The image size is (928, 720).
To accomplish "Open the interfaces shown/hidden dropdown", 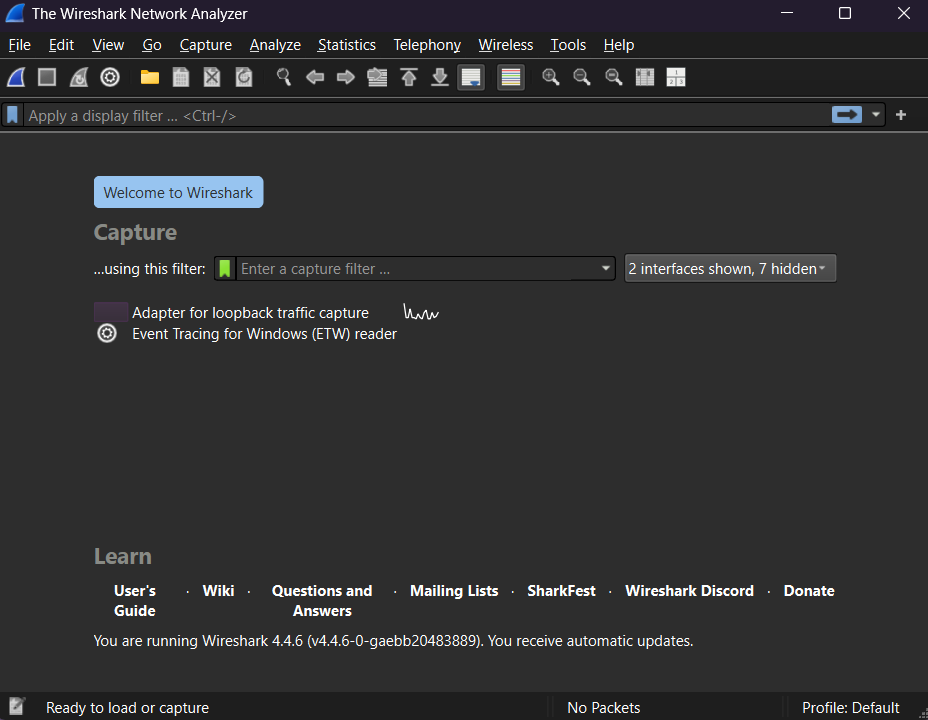I will click(730, 269).
